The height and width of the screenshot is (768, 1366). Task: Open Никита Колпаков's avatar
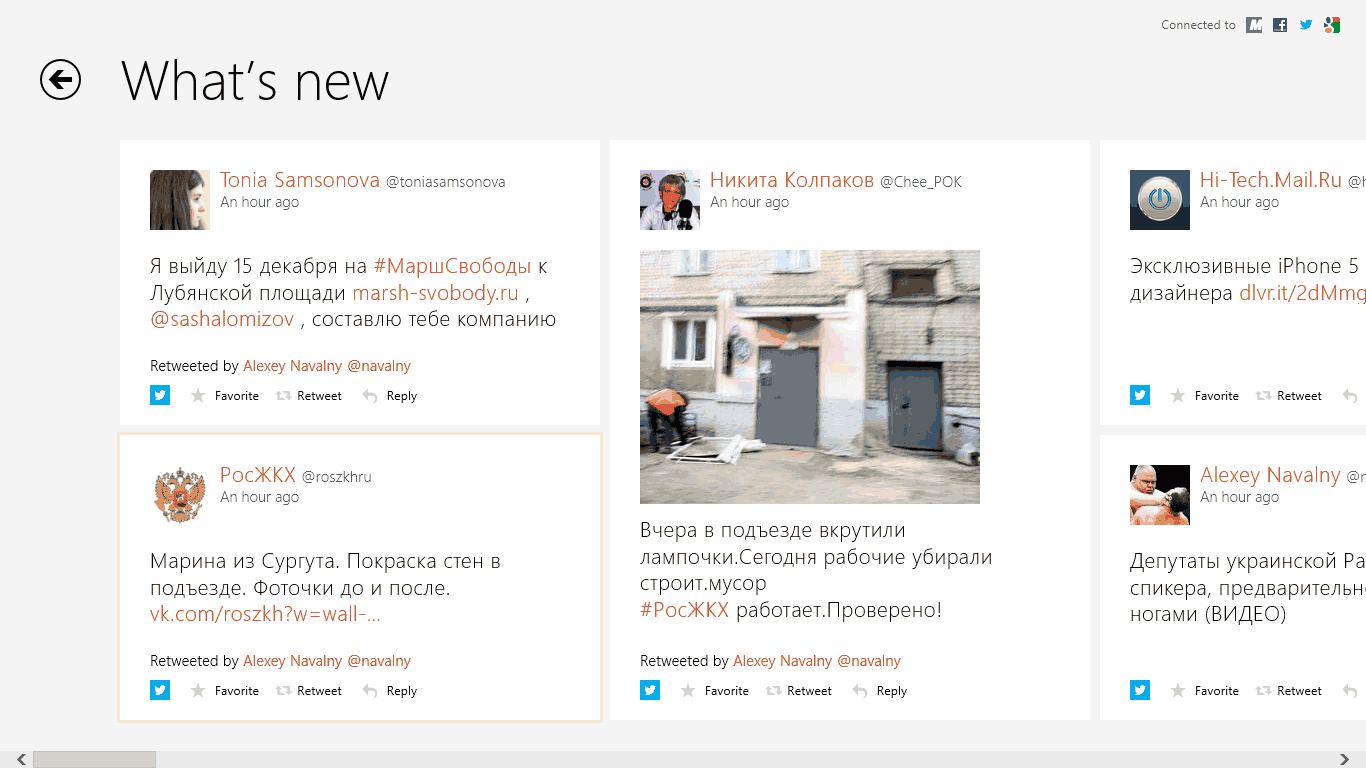pos(670,200)
